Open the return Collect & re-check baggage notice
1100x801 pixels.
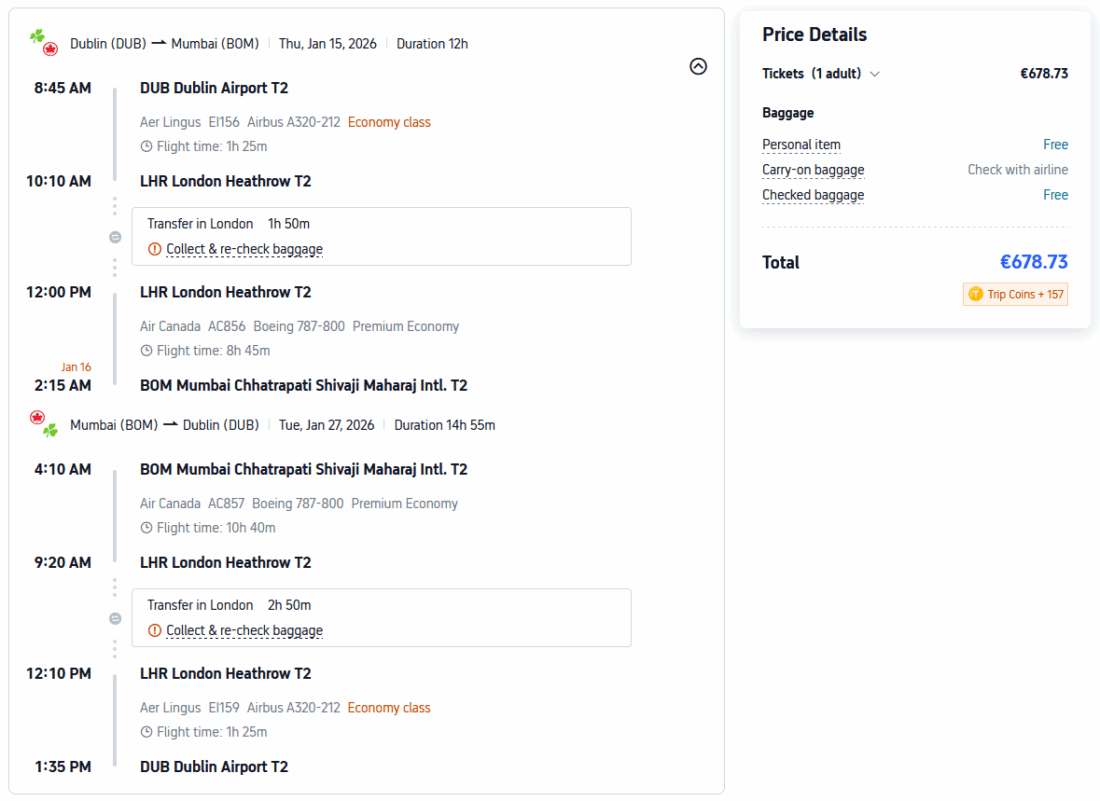tap(244, 630)
